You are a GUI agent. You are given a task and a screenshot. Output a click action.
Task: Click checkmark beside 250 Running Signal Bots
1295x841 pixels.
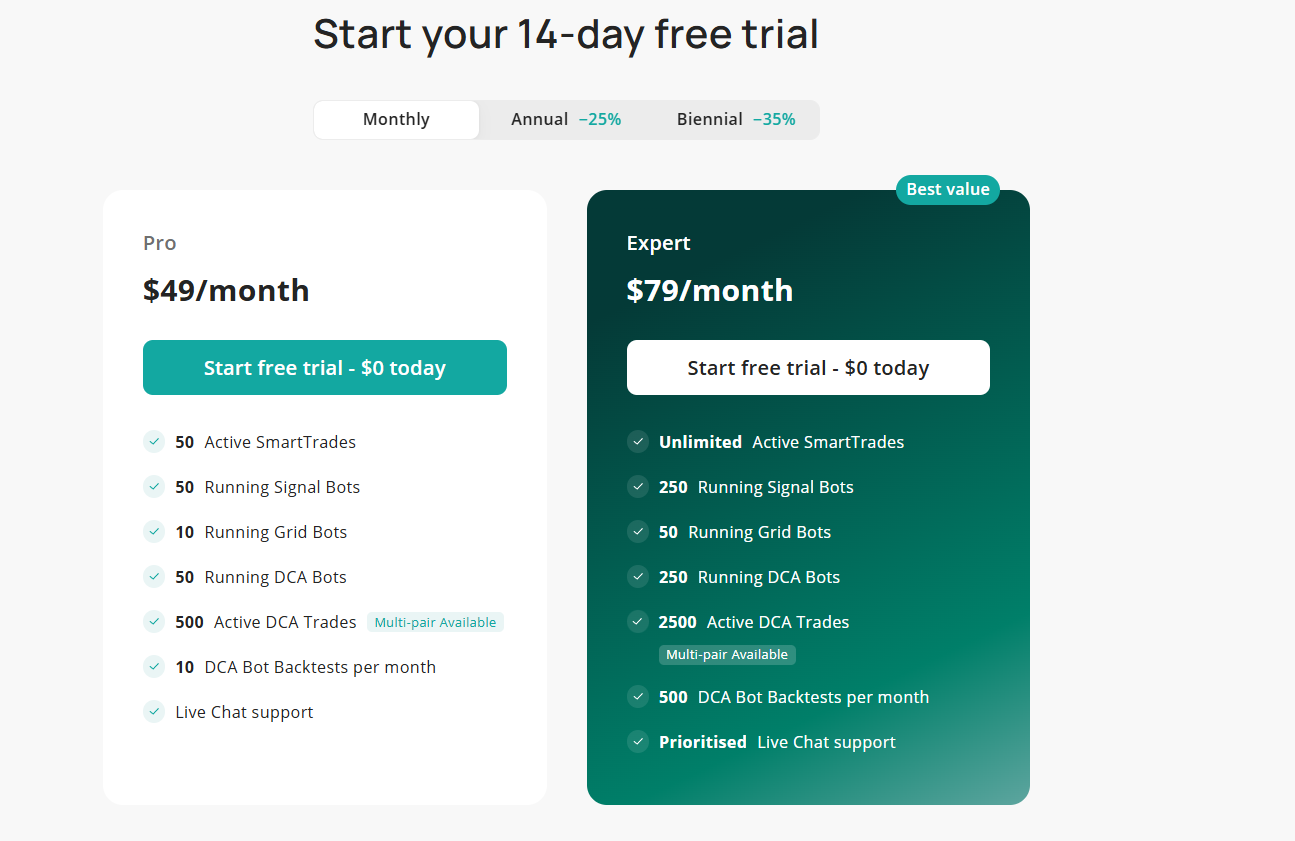click(638, 487)
